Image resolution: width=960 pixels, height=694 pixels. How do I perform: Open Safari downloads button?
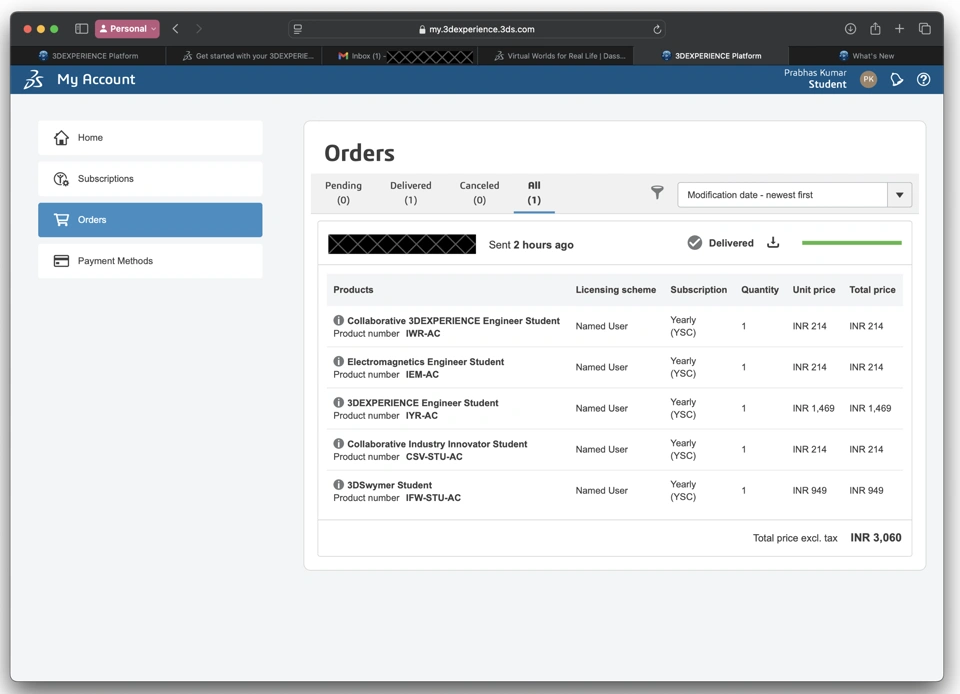(850, 29)
